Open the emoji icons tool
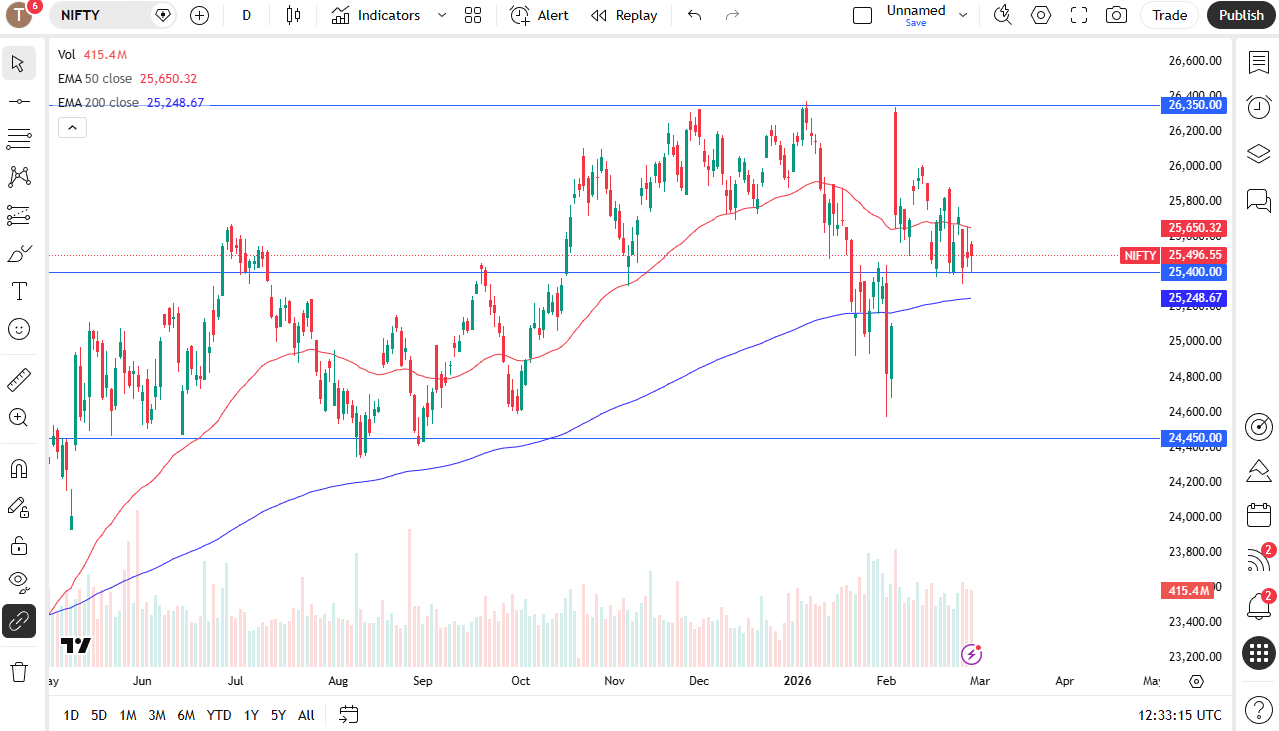This screenshot has width=1279, height=731. 18,329
